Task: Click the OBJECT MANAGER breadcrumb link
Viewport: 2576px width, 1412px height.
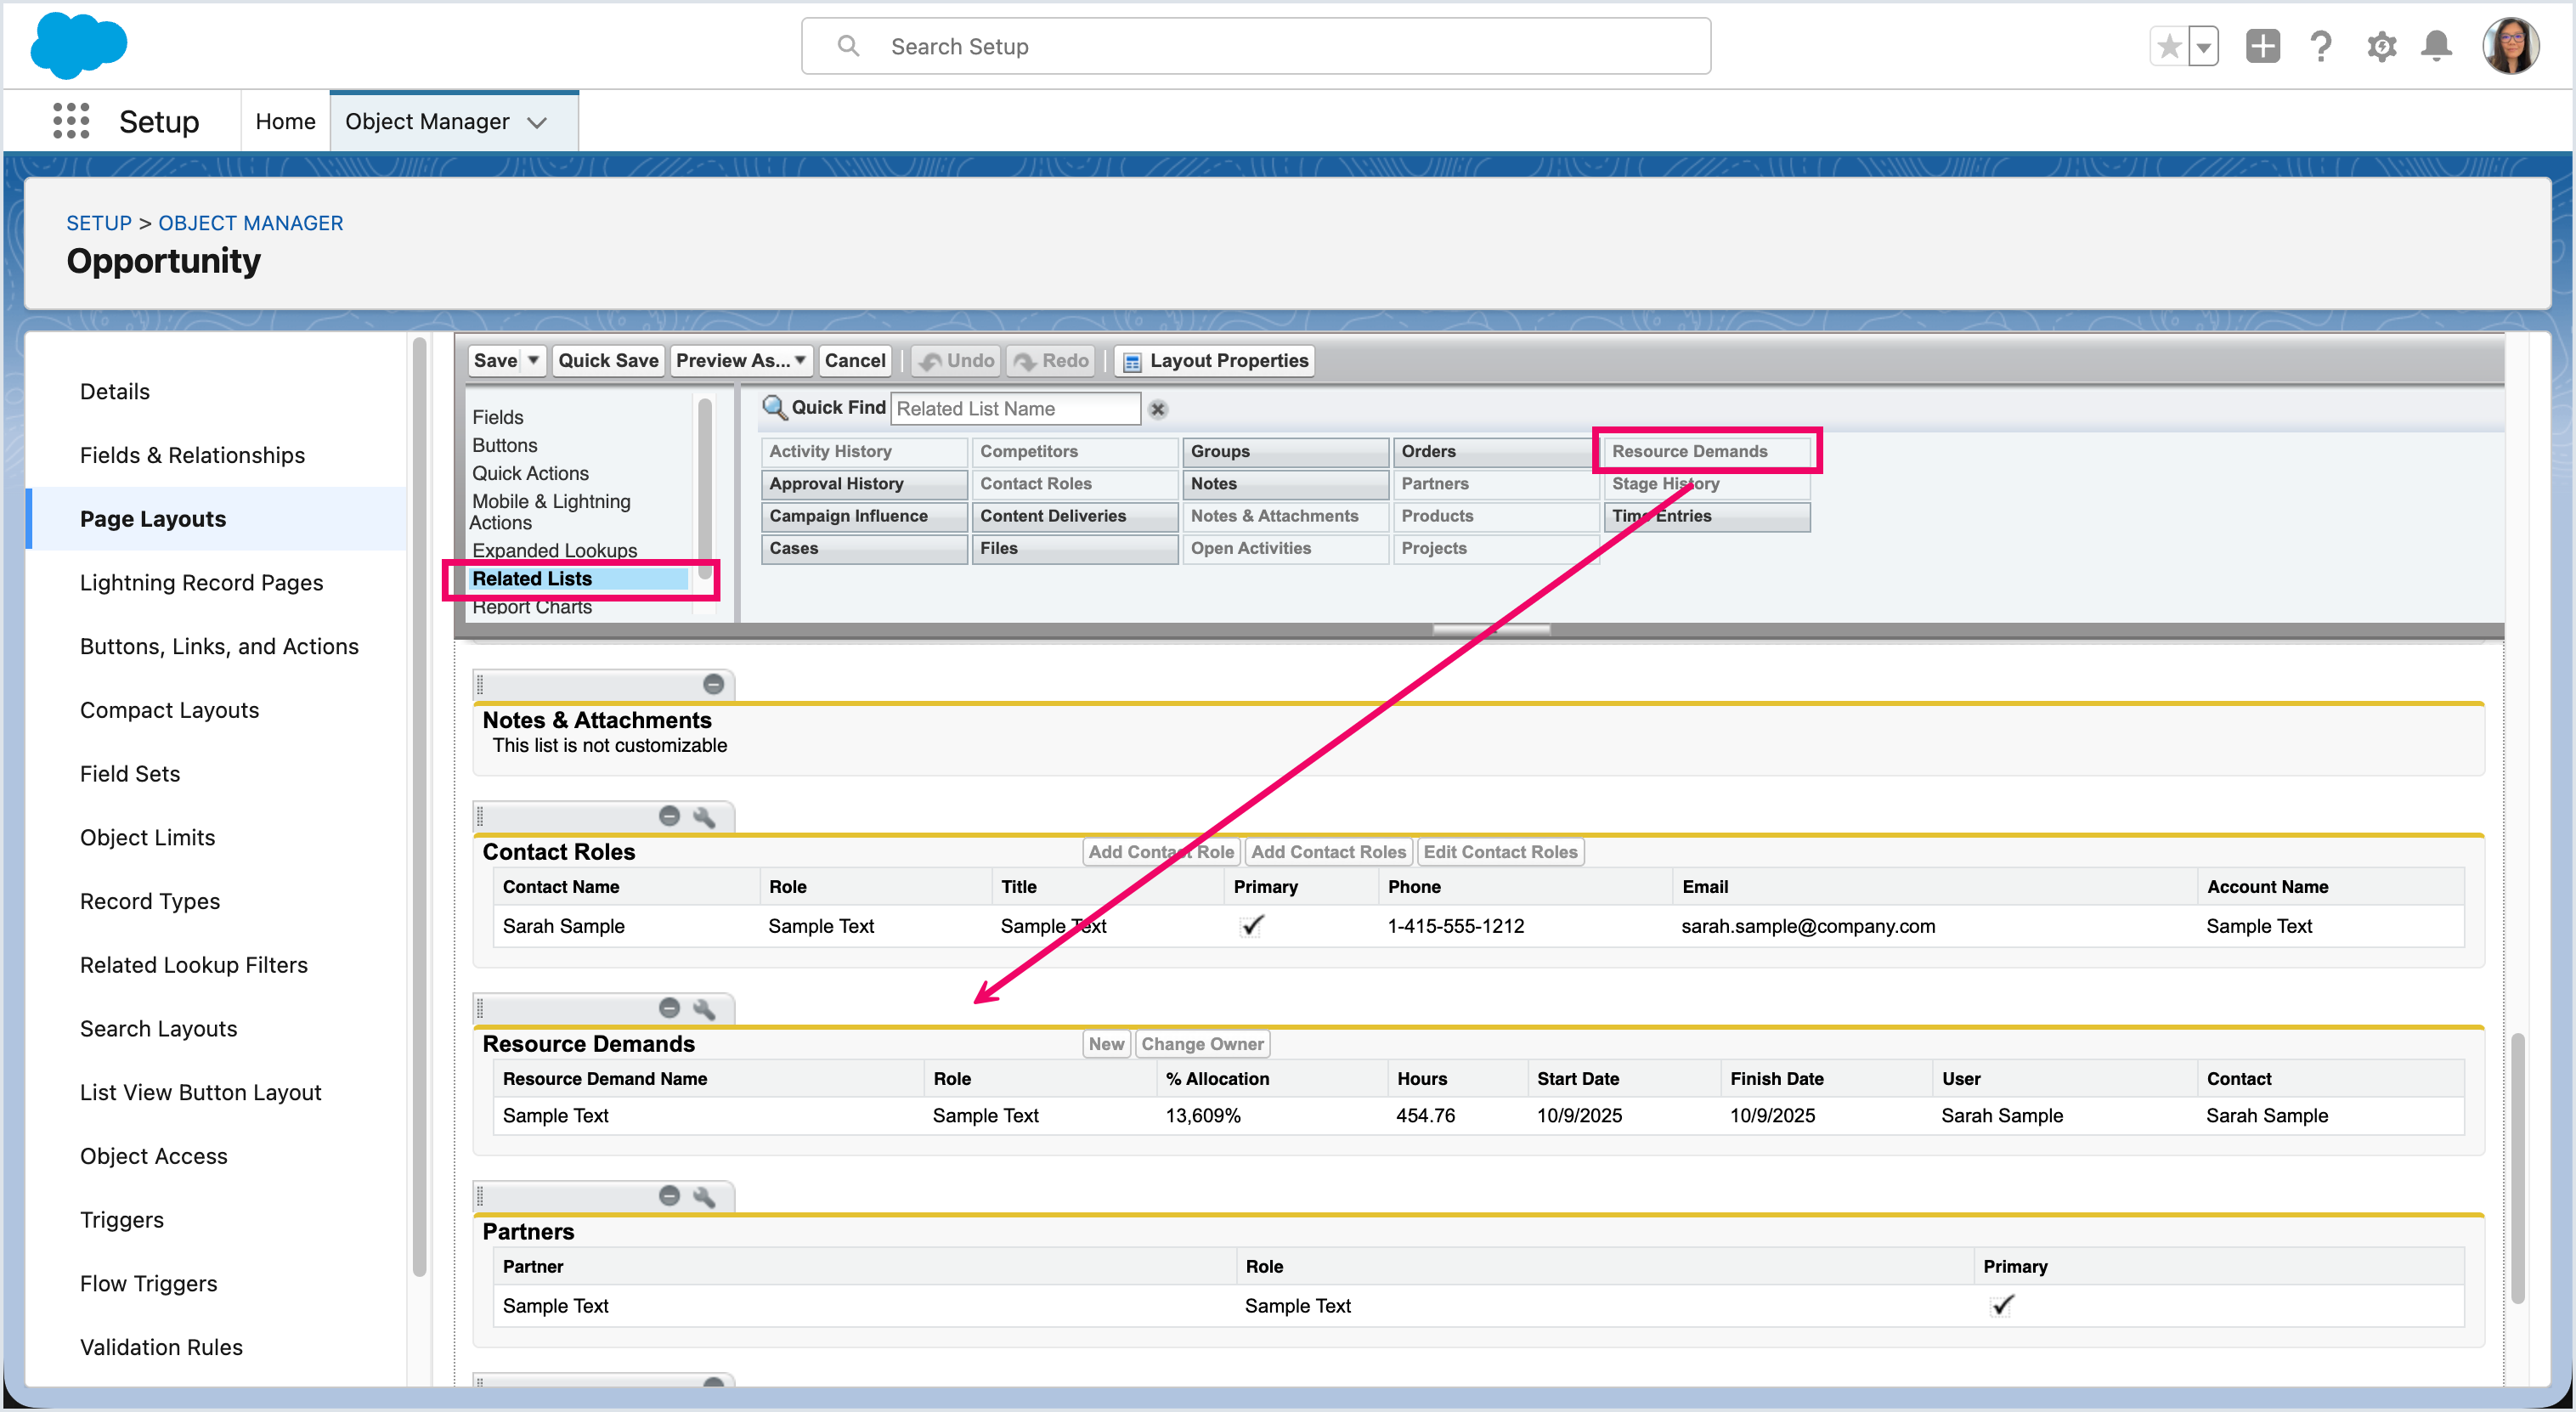Action: [250, 223]
